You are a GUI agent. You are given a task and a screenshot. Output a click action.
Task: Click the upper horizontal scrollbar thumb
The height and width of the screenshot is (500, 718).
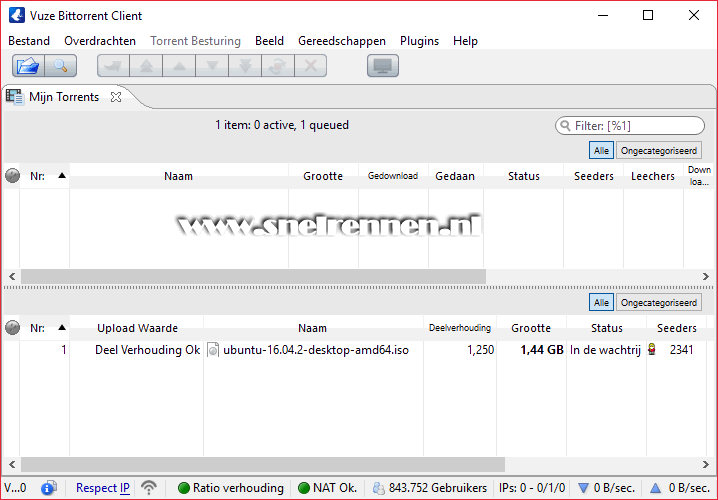[x=253, y=276]
